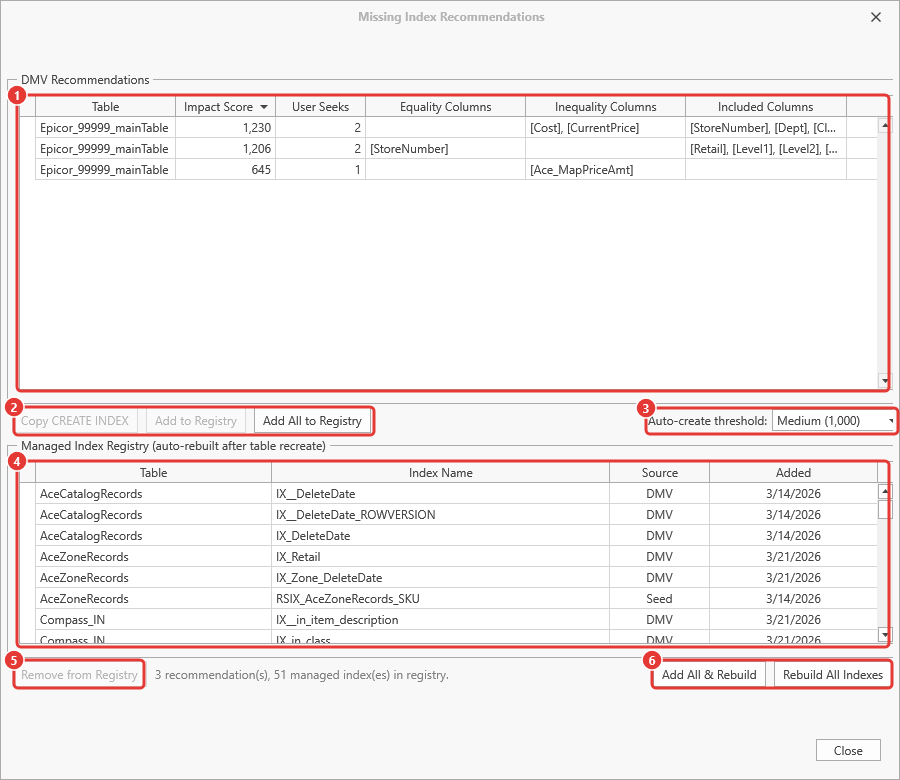900x780 pixels.
Task: Click recommendations grid scroll up arrow
Action: pyautogui.click(x=885, y=125)
